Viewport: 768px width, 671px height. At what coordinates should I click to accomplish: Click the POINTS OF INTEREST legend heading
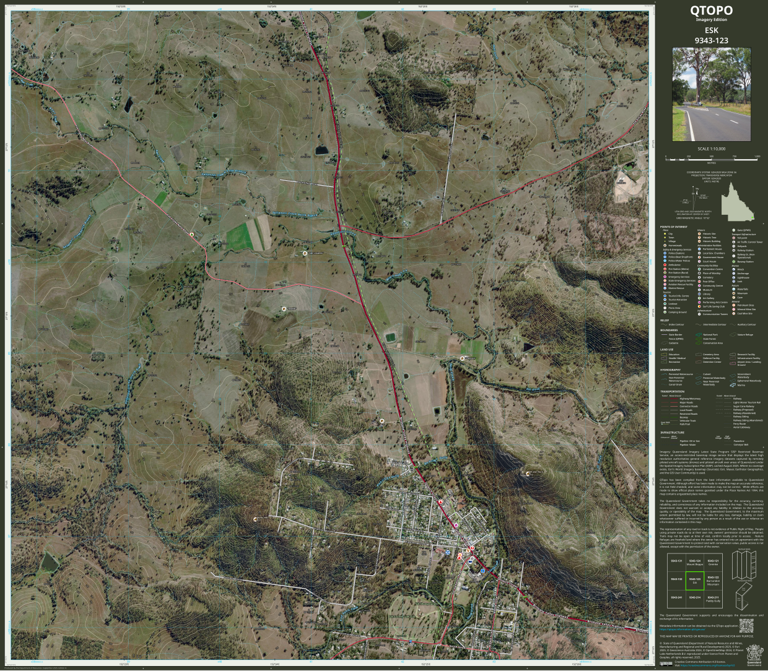point(673,227)
